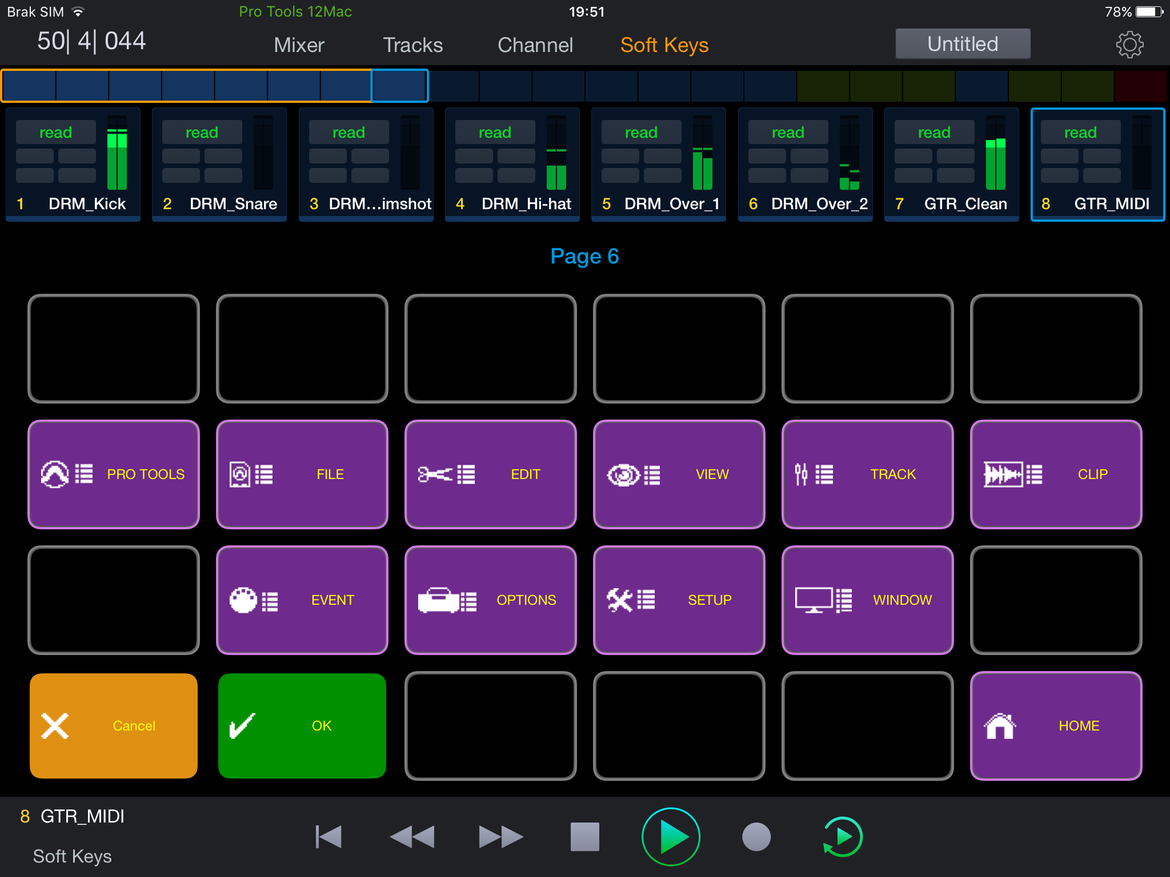Confirm with the green OK key

pos(301,725)
